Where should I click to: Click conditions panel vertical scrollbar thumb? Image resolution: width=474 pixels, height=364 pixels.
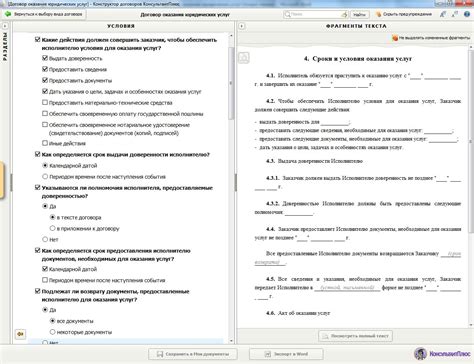tap(231, 83)
